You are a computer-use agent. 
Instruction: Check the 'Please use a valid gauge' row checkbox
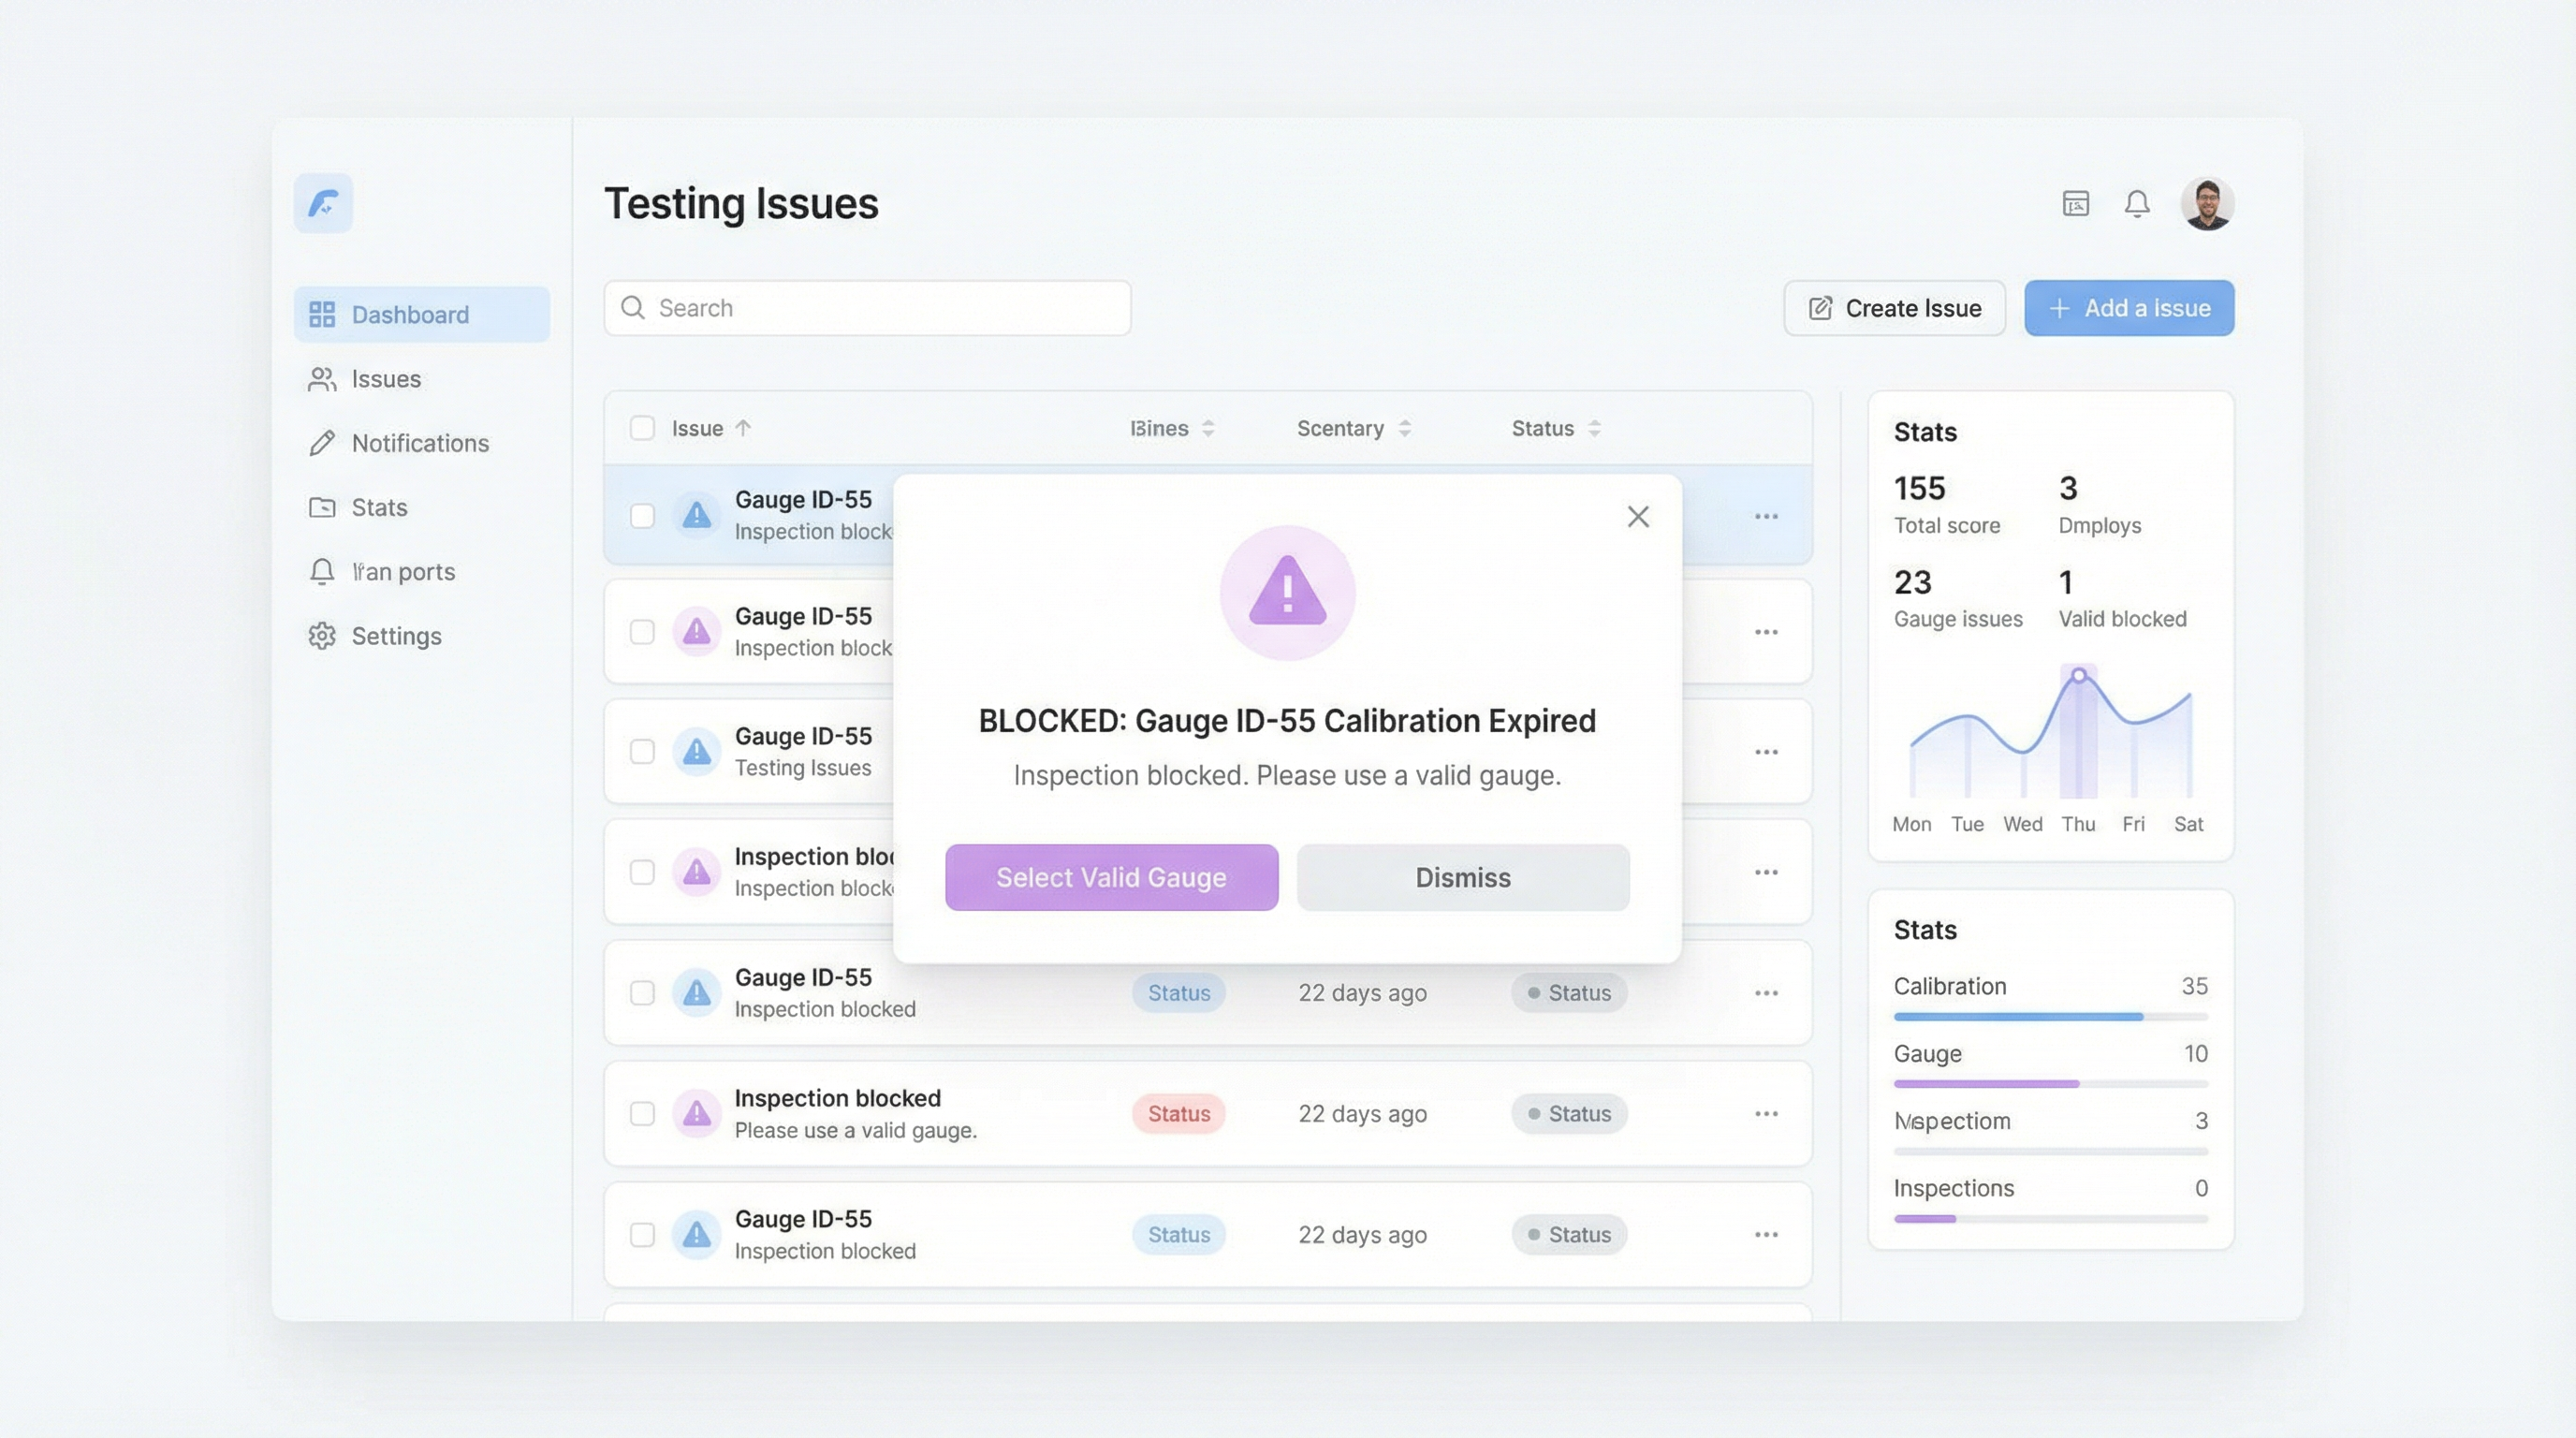642,1114
